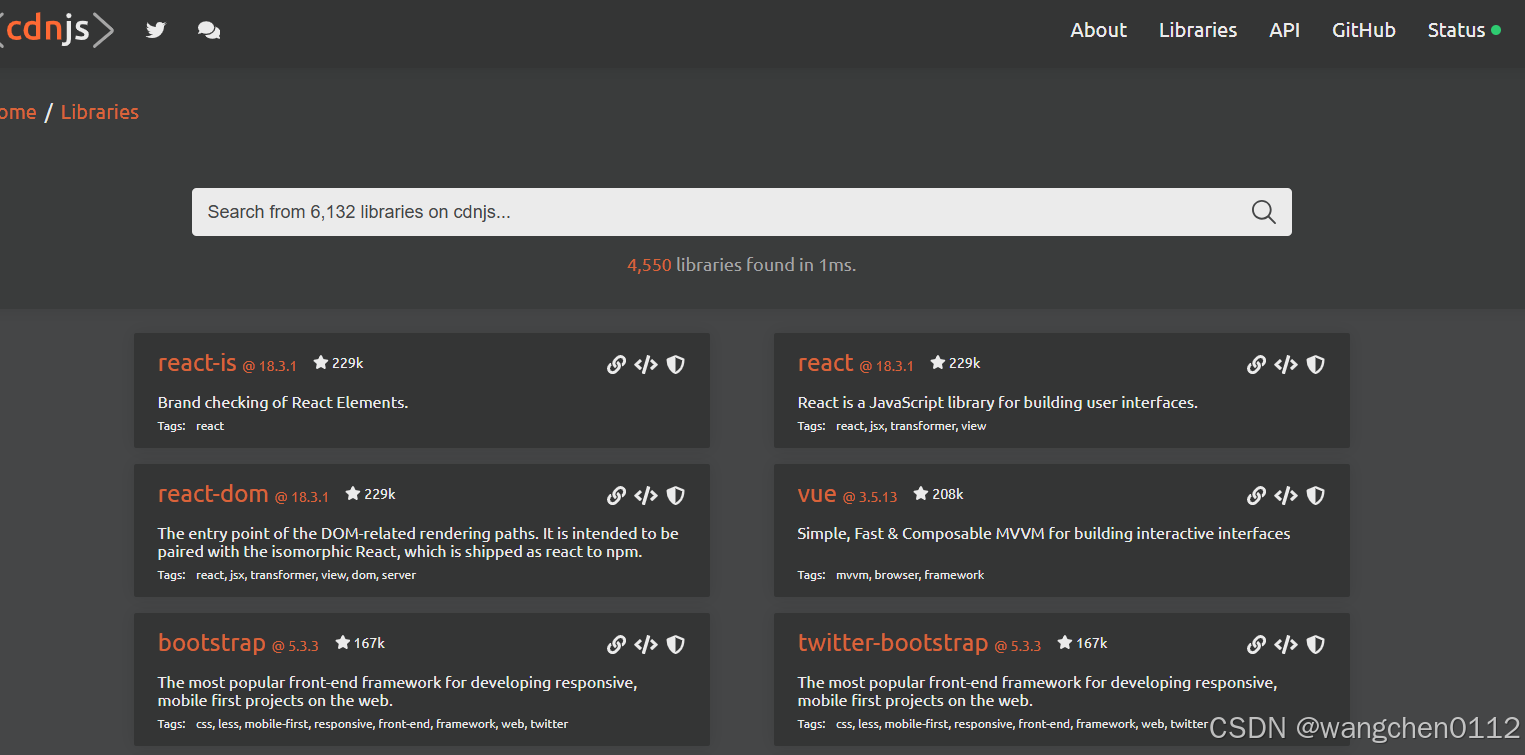Copy script tag icon for react-is
The height and width of the screenshot is (755, 1525).
(646, 365)
